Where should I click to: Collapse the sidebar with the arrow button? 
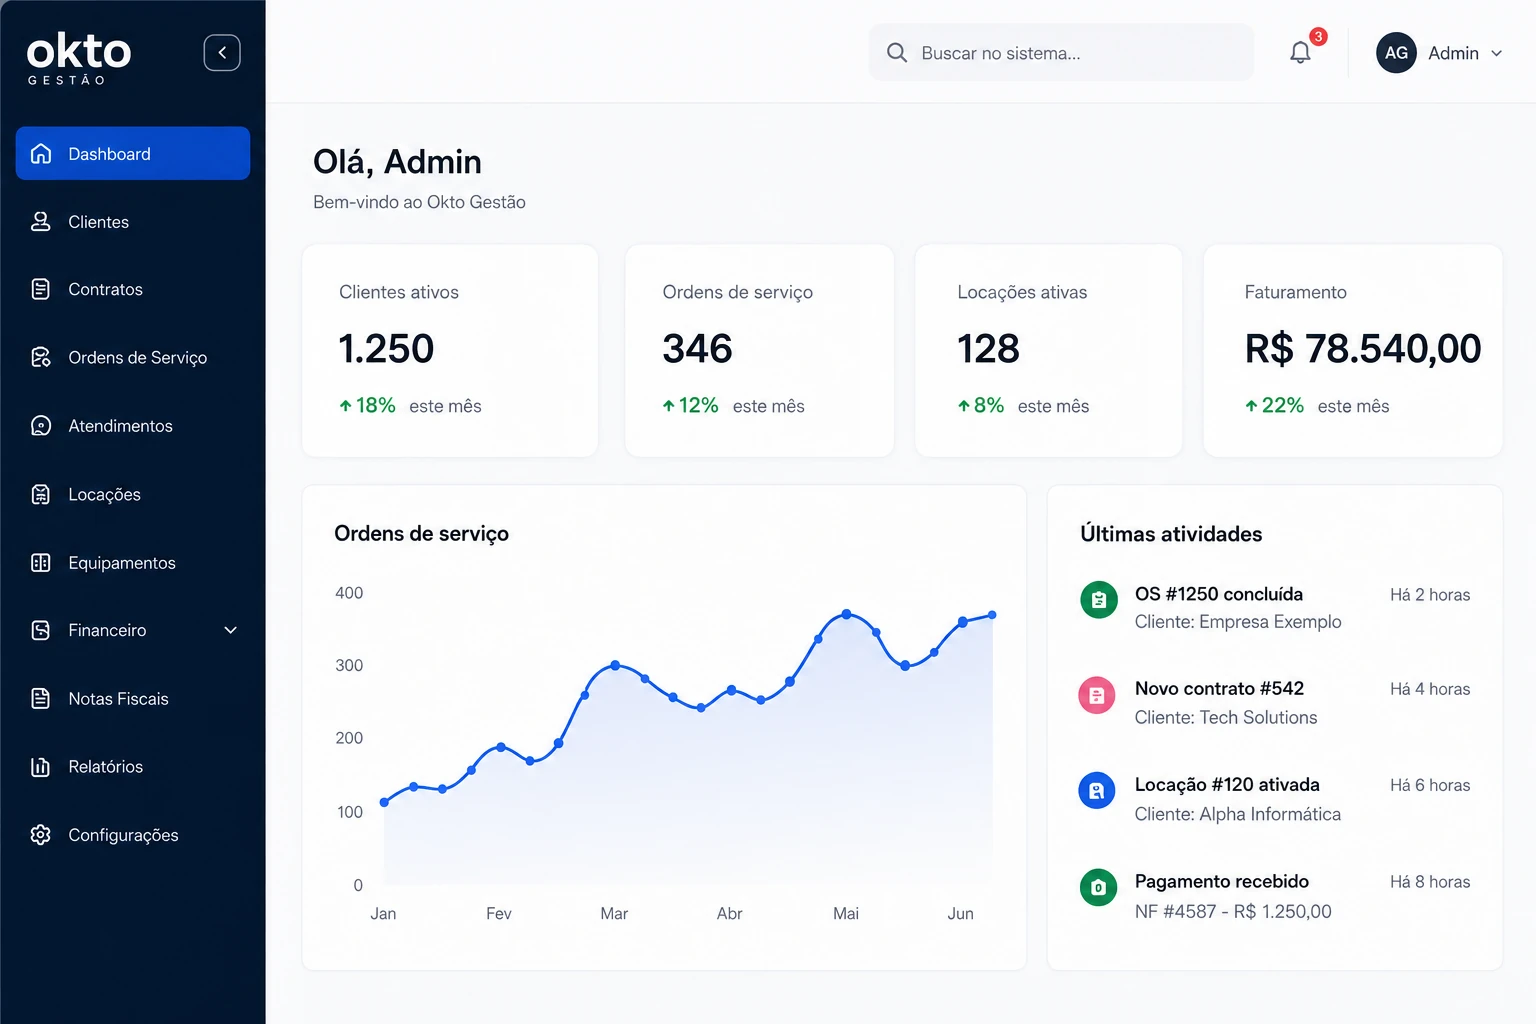coord(222,53)
